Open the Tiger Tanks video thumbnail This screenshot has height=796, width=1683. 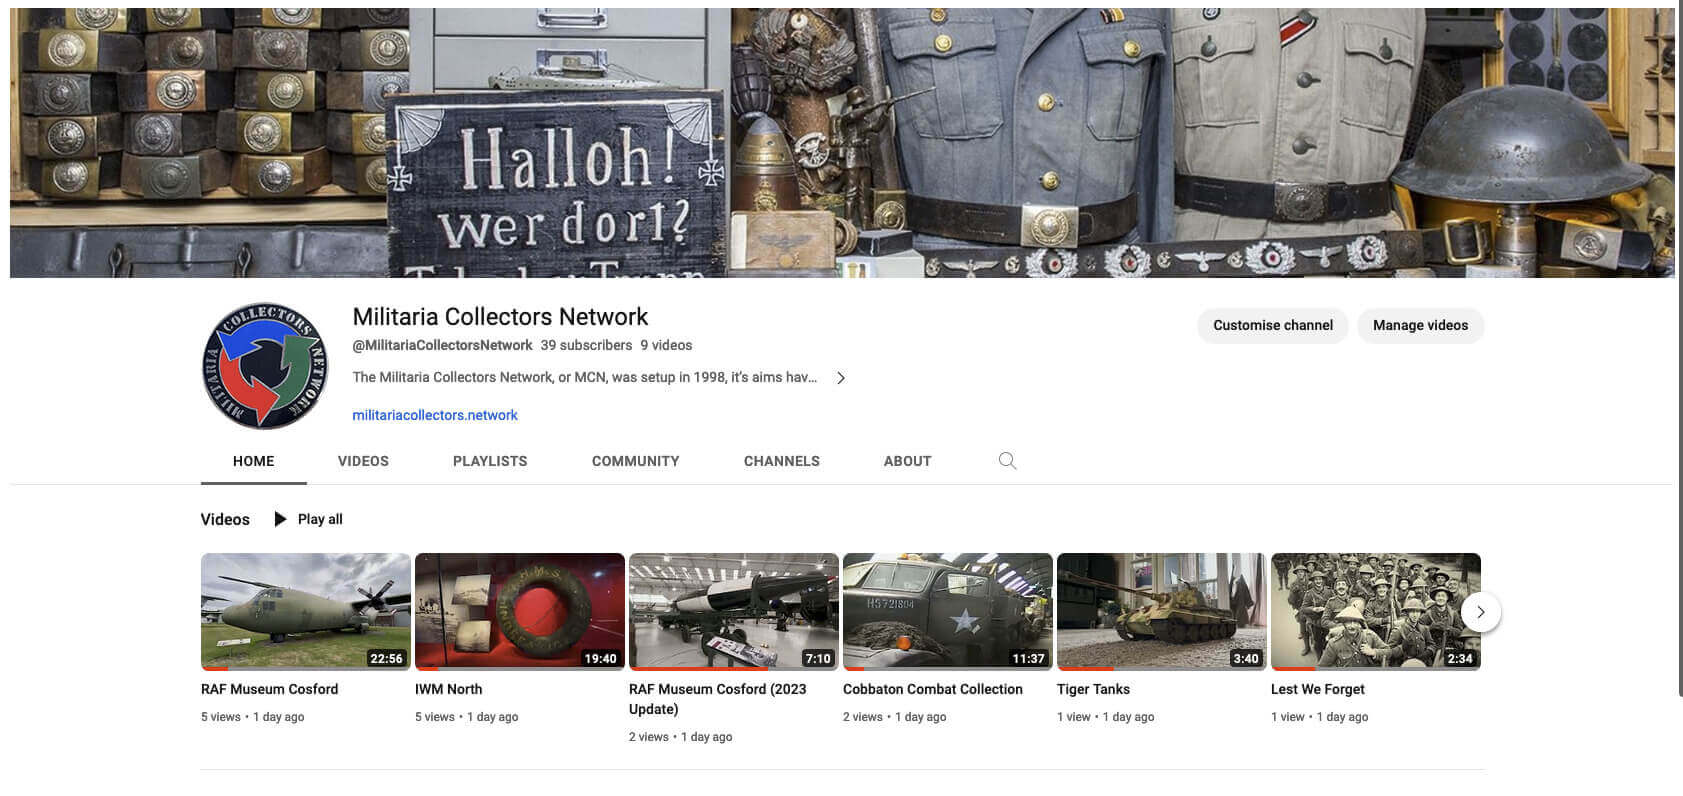tap(1162, 611)
